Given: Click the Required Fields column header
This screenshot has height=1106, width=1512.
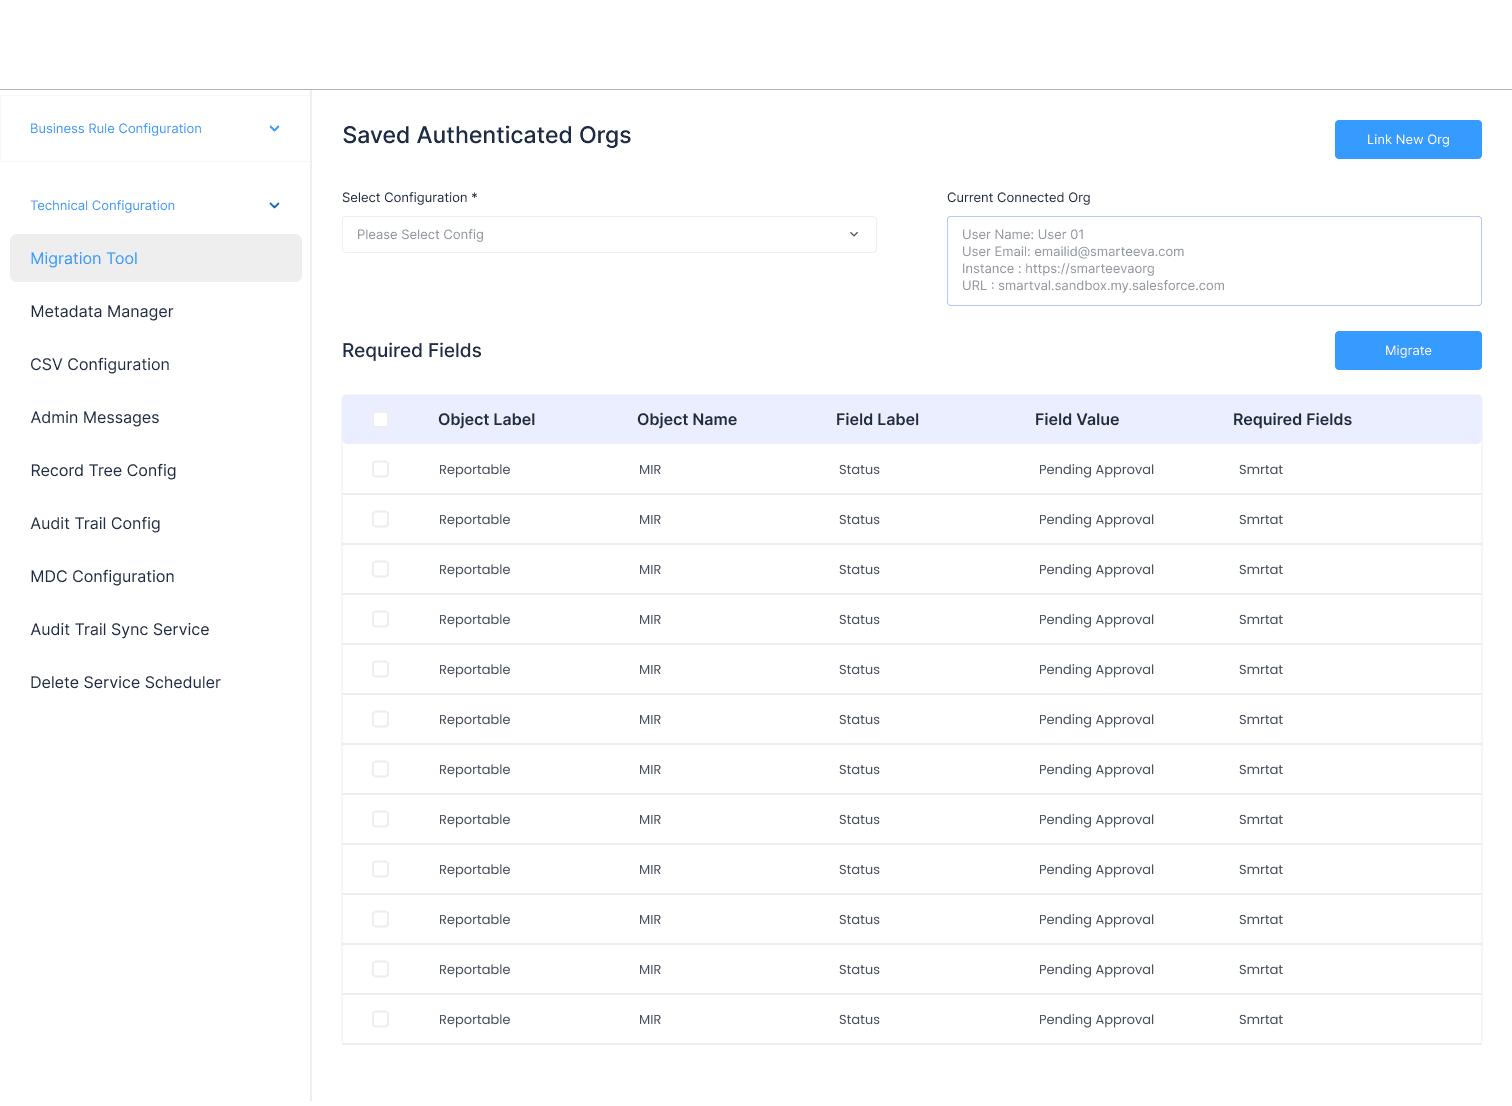Looking at the screenshot, I should tap(1292, 420).
